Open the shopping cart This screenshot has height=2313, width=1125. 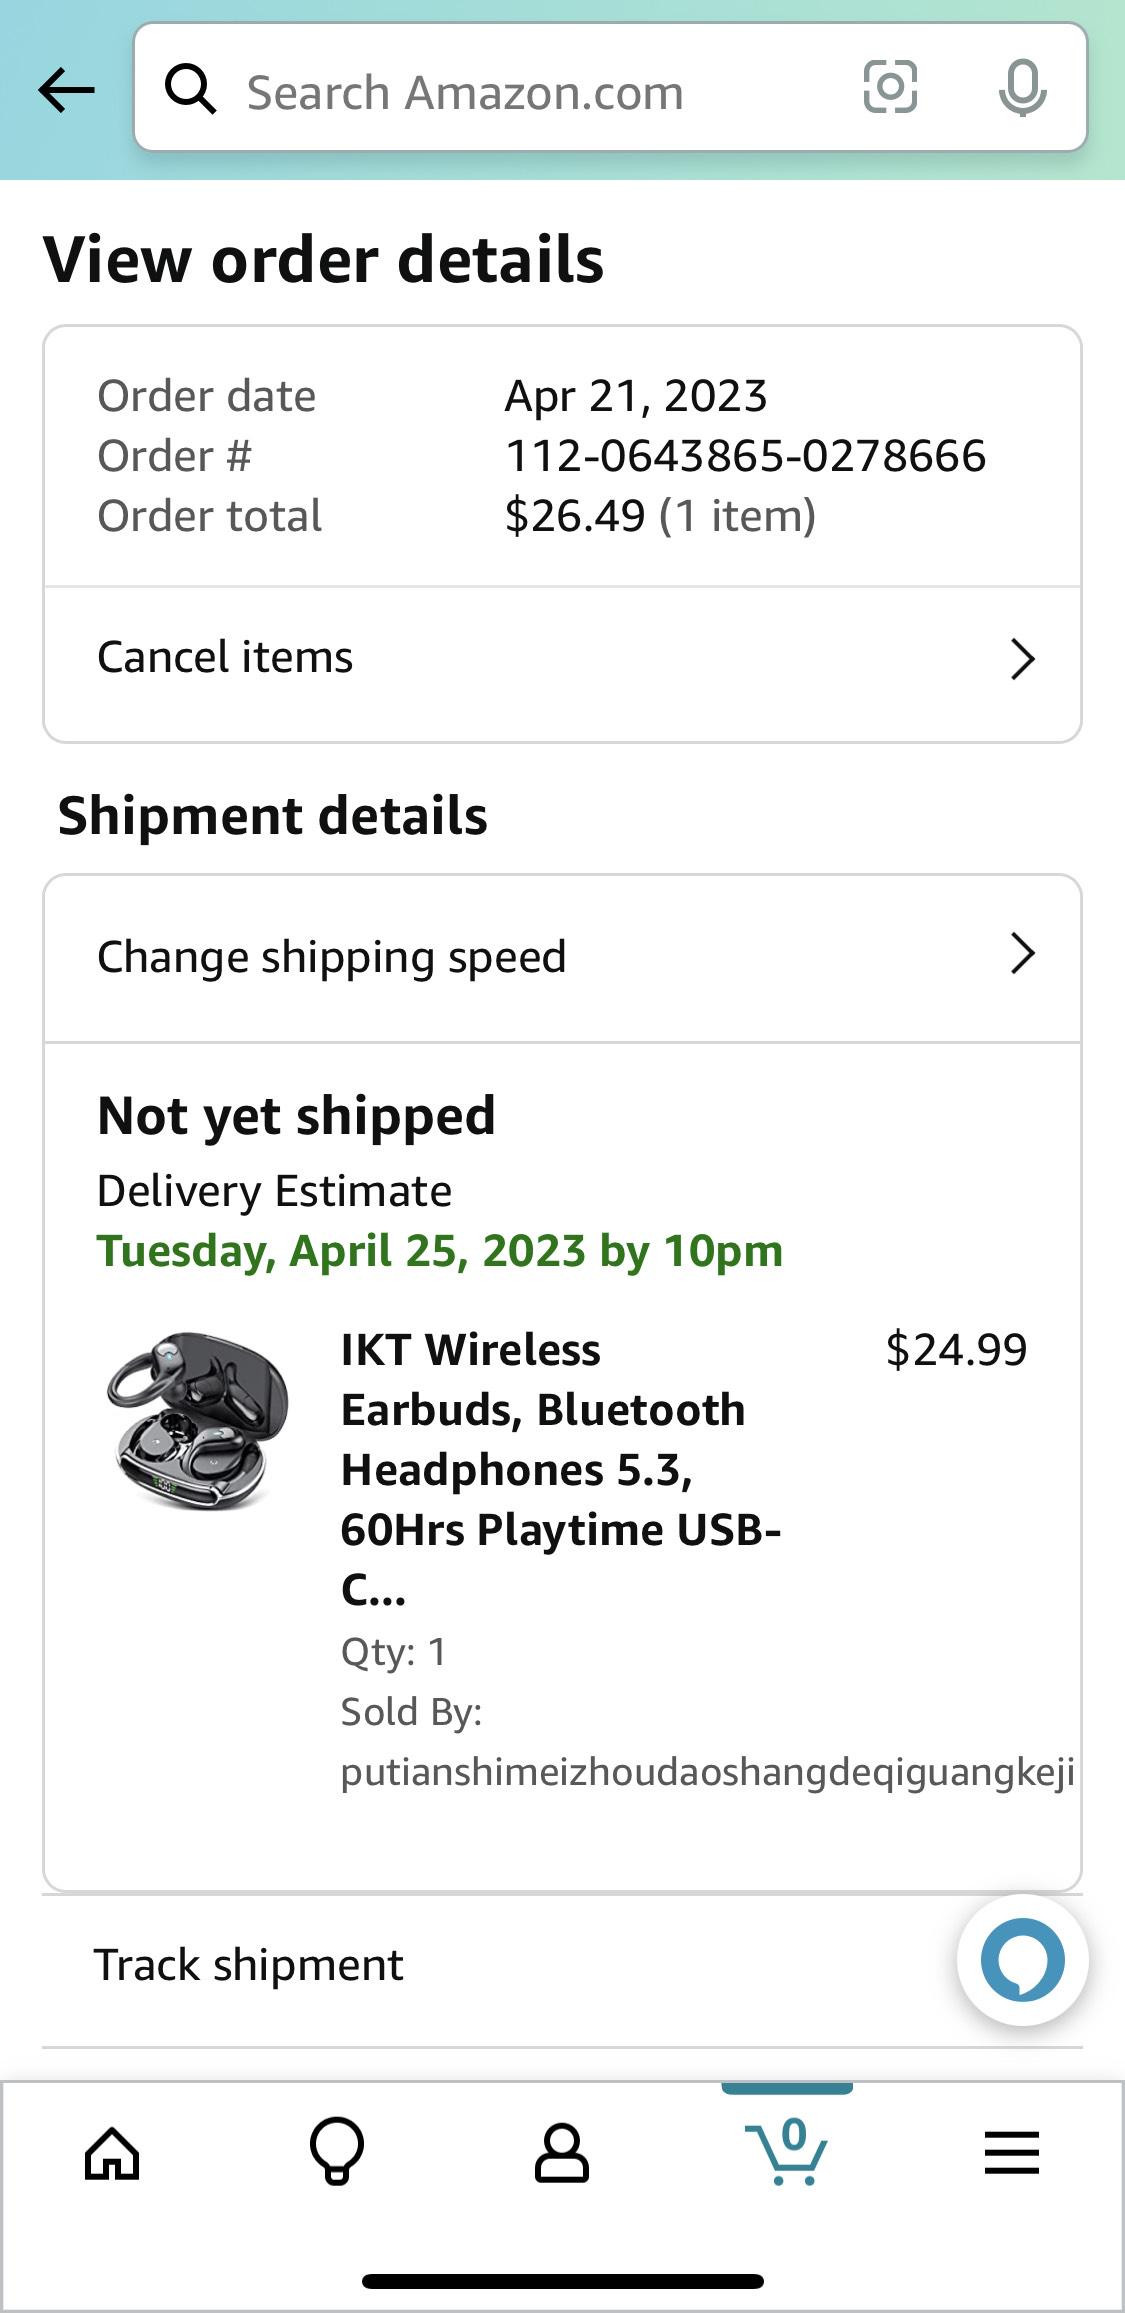click(787, 2152)
